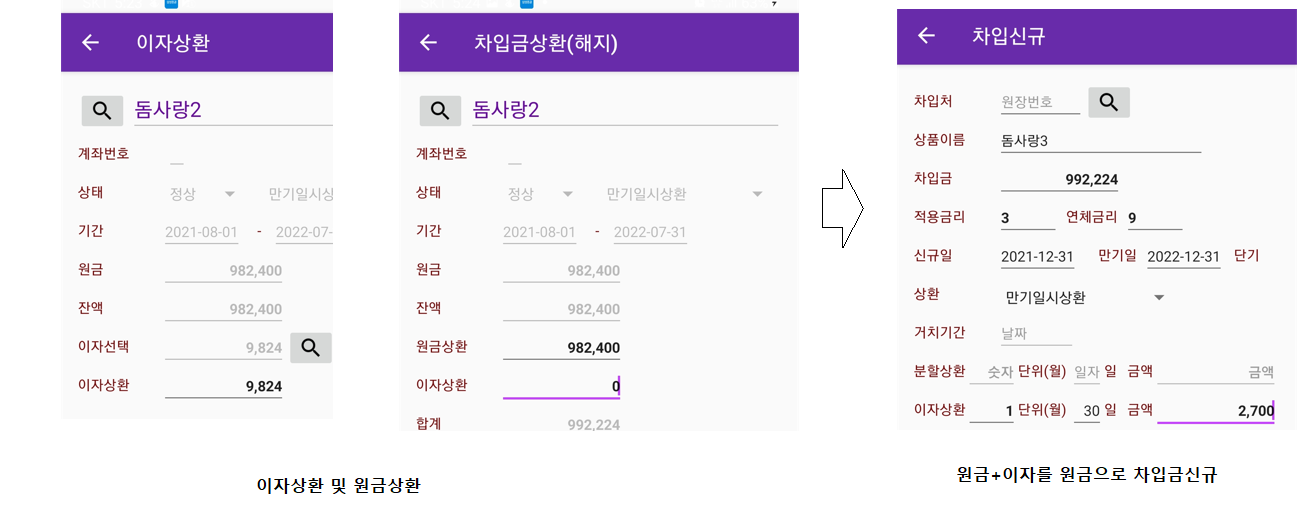The height and width of the screenshot is (505, 1304).
Task: Click the 신규일 date 2021-12-31
Action: pyautogui.click(x=1037, y=256)
